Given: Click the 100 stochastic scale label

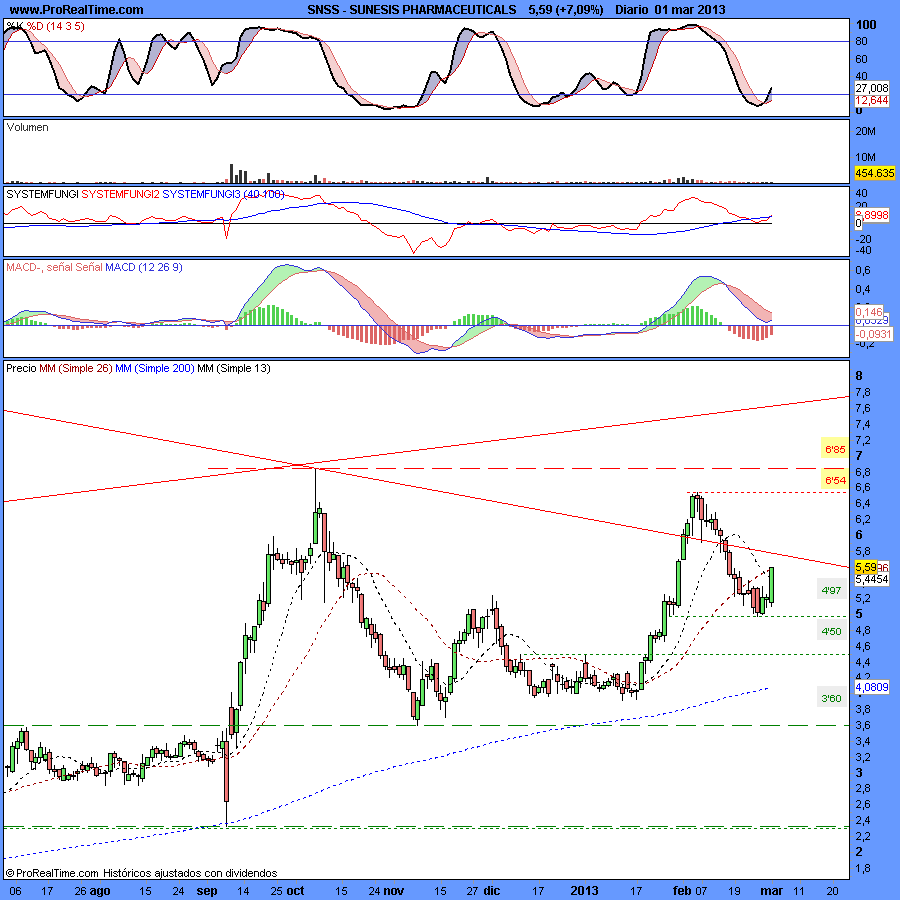Looking at the screenshot, I should coord(866,24).
